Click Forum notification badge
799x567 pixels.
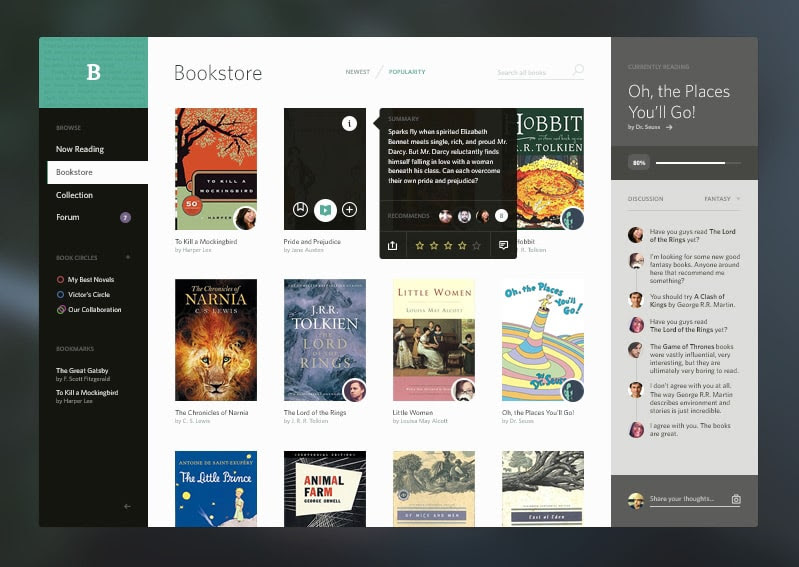[125, 218]
